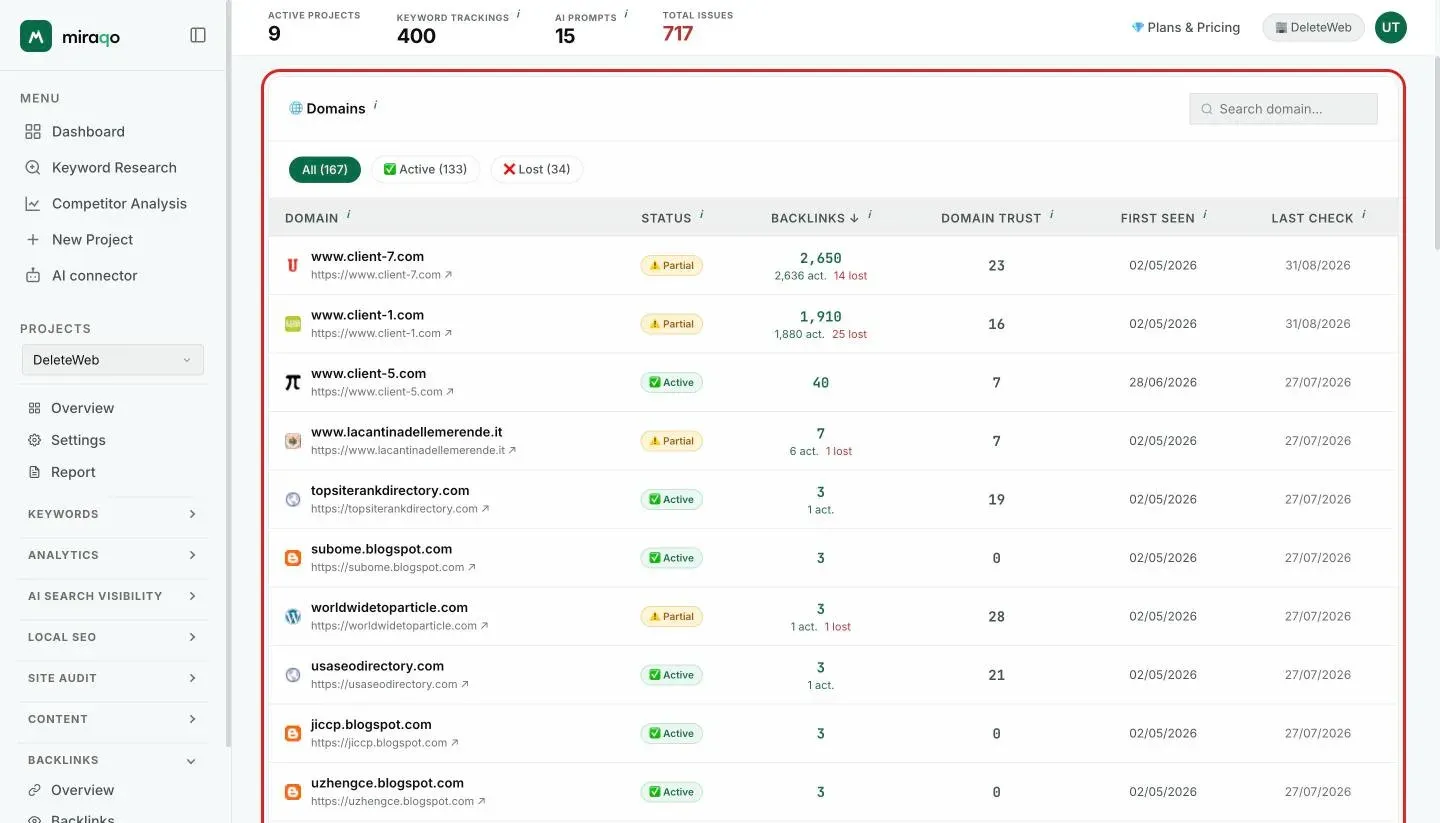Expand the Local SEO section
The width and height of the screenshot is (1440, 823).
112,637
